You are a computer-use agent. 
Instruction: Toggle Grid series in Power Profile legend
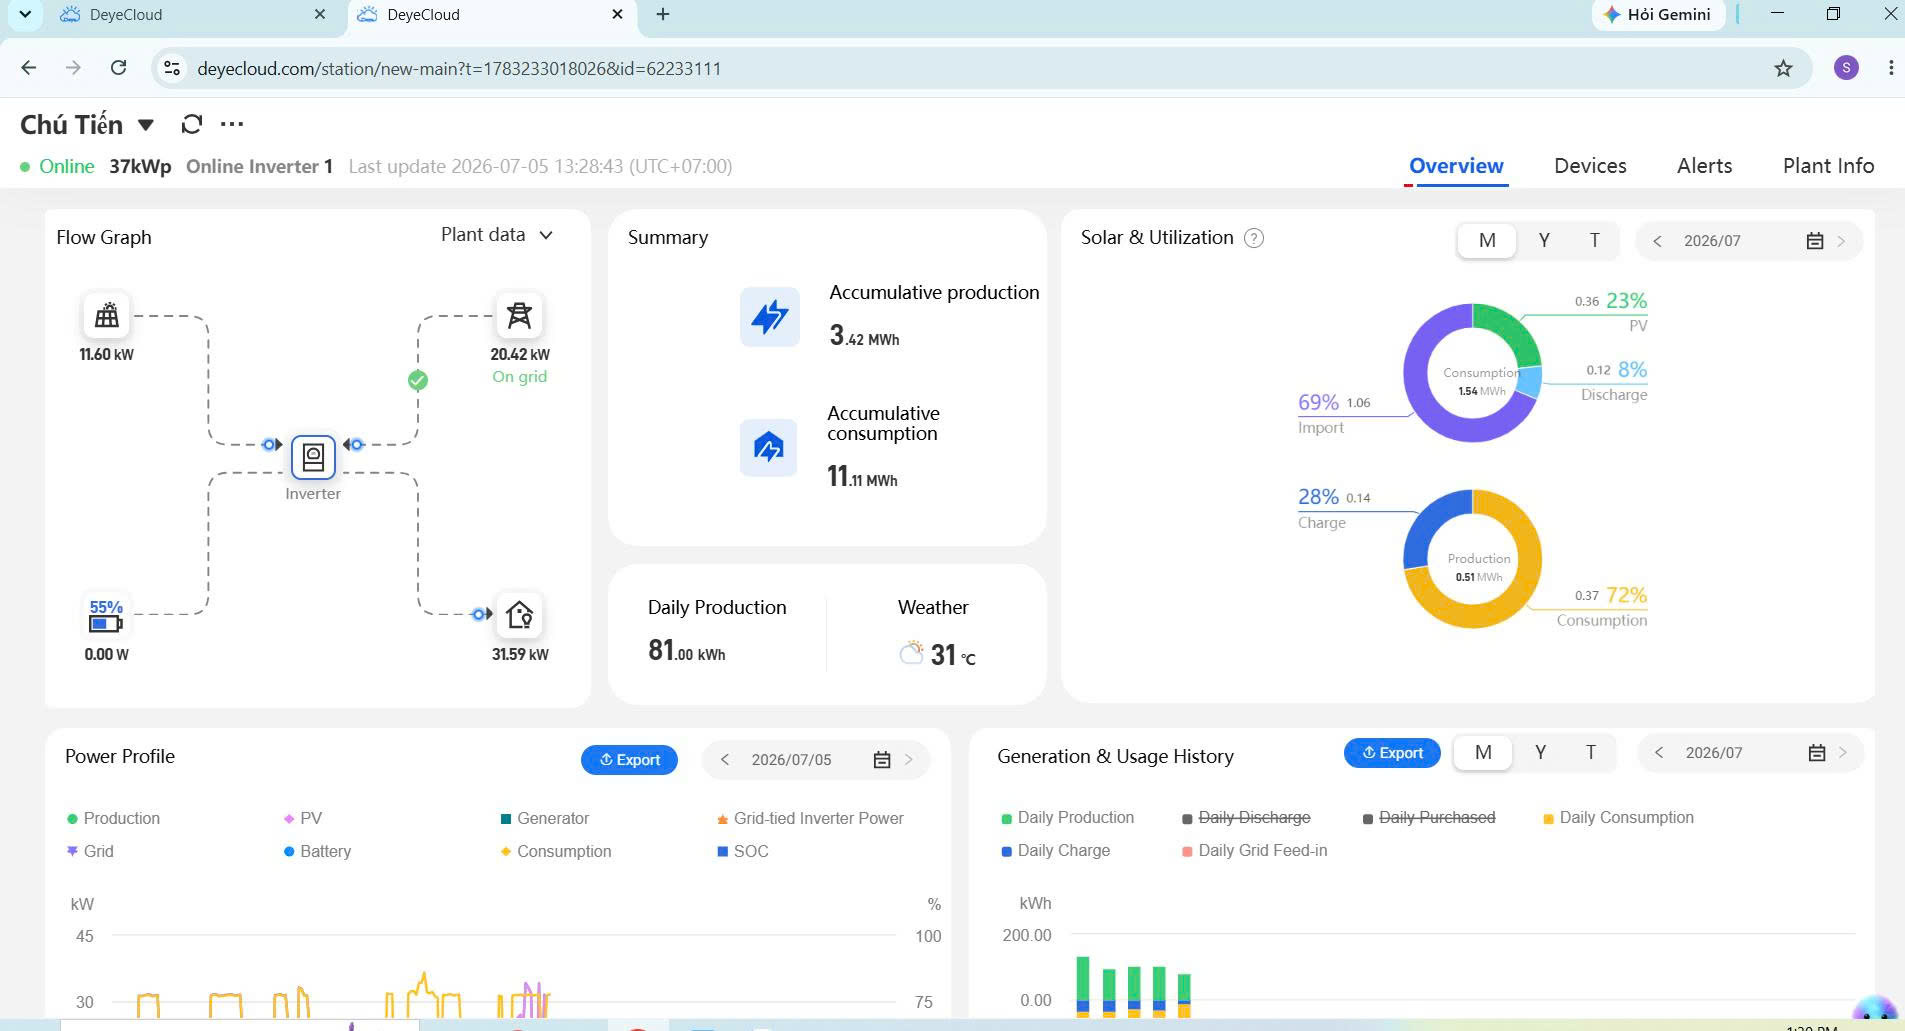[90, 851]
